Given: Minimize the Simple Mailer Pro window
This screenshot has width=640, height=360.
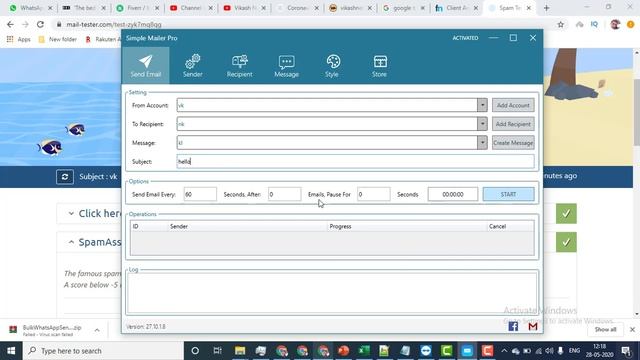Looking at the screenshot, I should coord(493,38).
